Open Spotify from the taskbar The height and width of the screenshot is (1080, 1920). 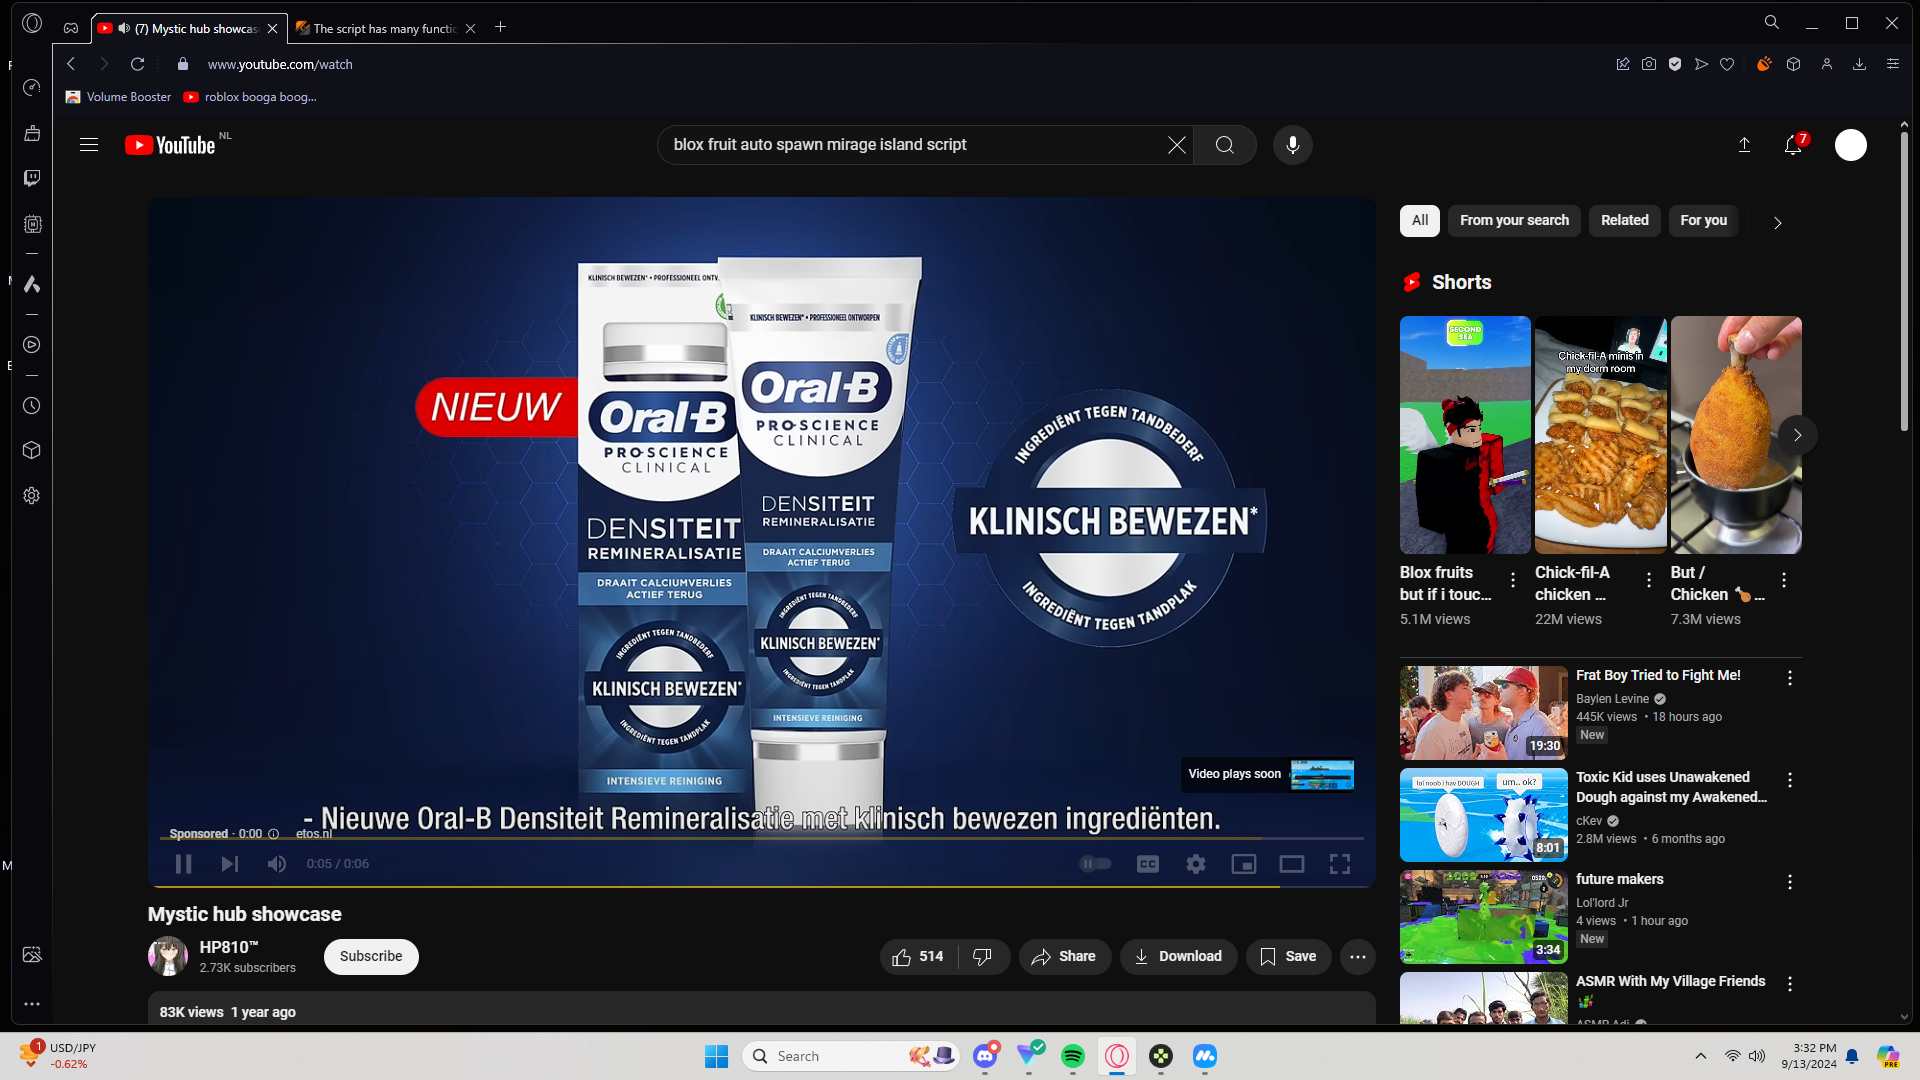1073,1056
